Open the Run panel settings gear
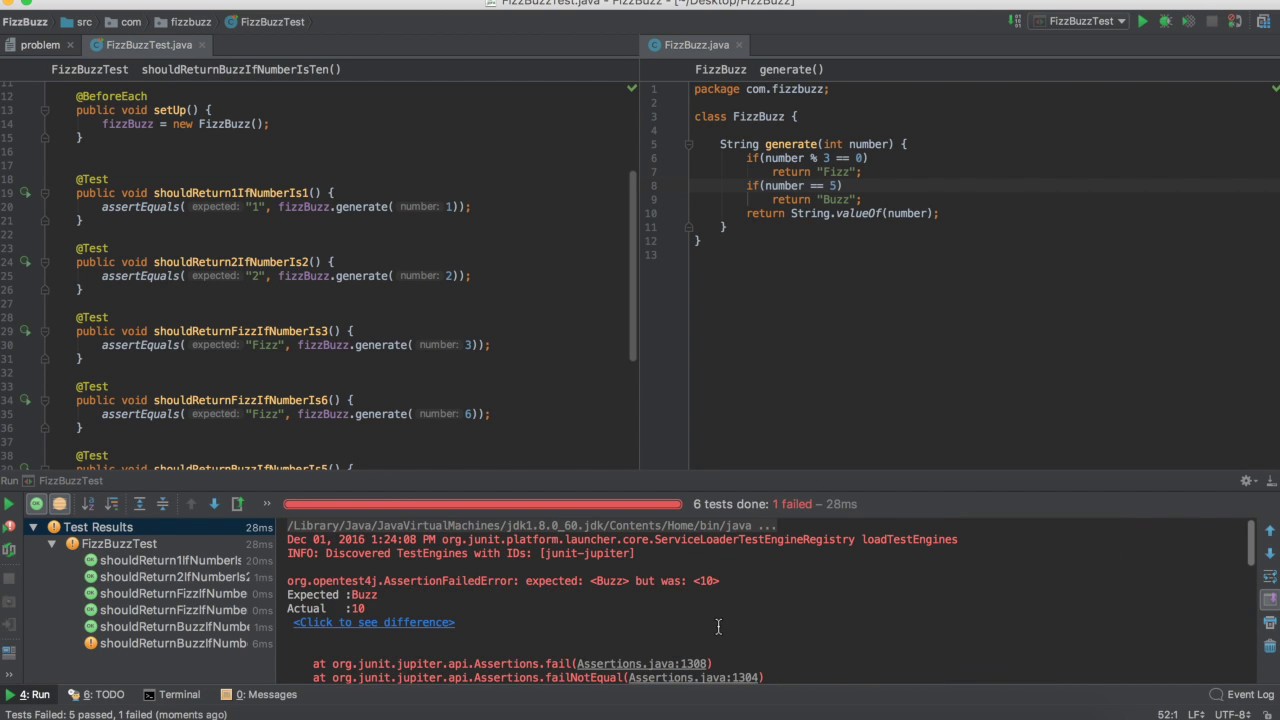 click(1246, 480)
